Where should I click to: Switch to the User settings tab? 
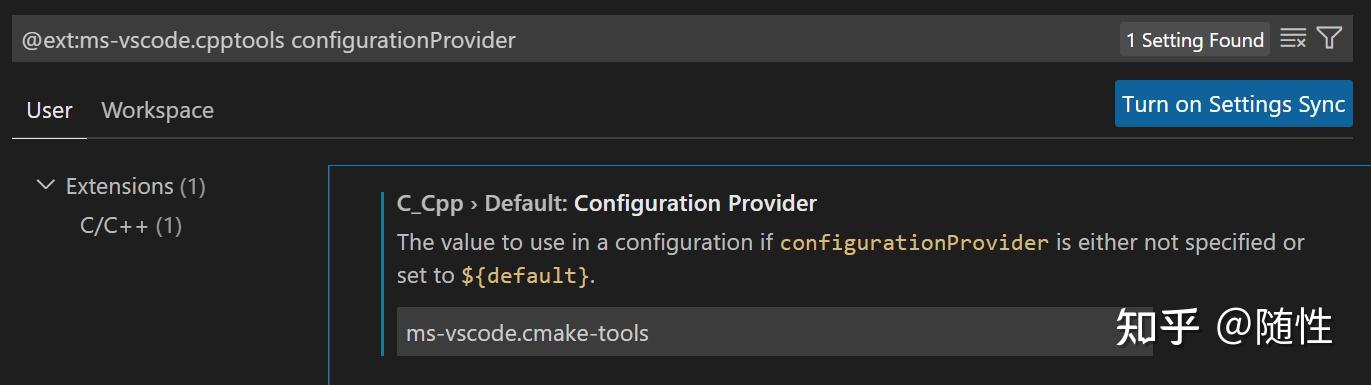[x=49, y=110]
